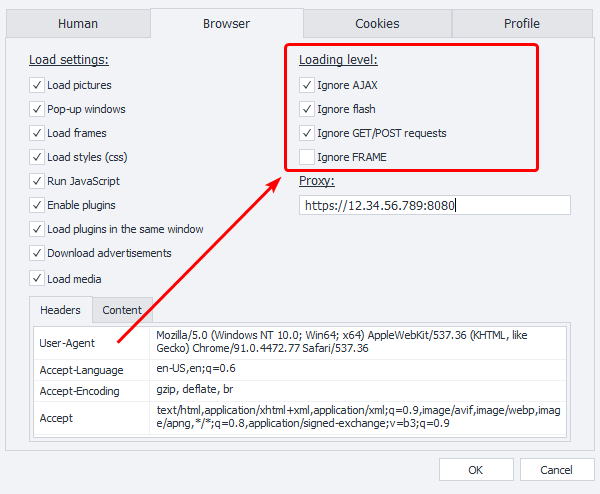Disable the Load media checkbox
This screenshot has height=494, width=600.
[37, 279]
